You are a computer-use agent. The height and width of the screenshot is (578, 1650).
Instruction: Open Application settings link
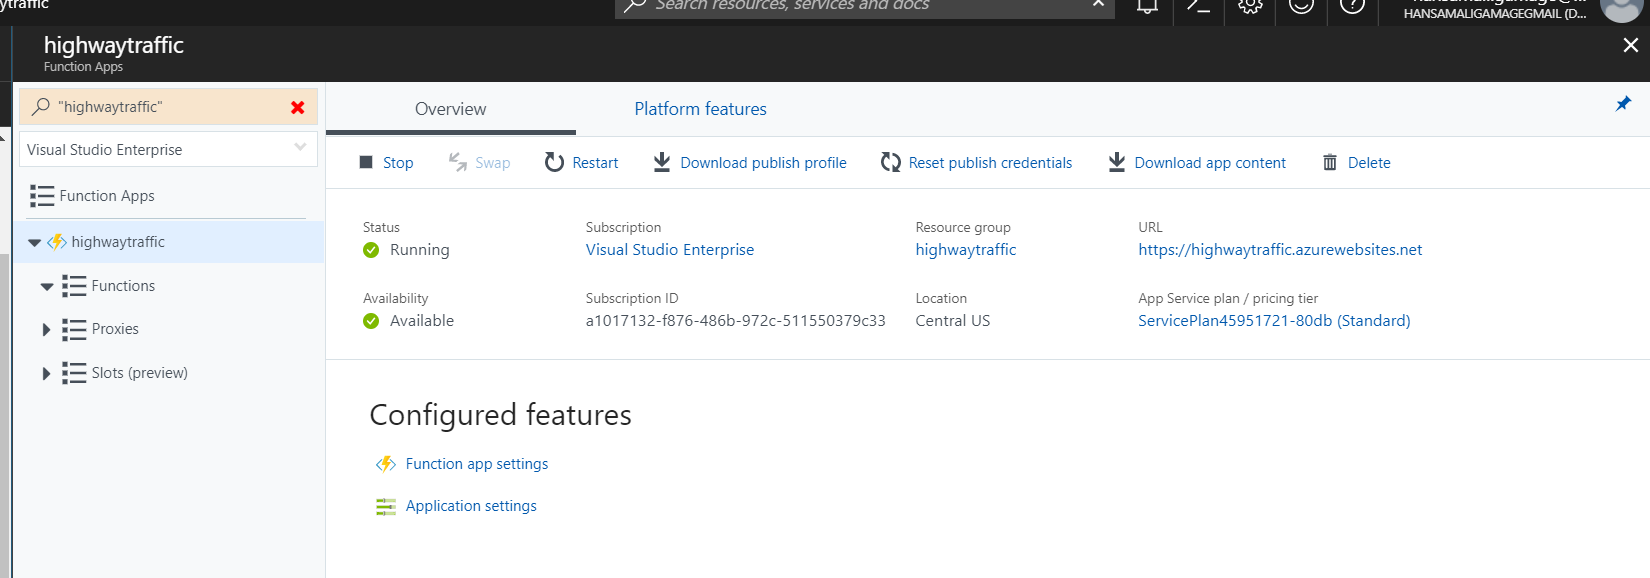[x=471, y=506]
